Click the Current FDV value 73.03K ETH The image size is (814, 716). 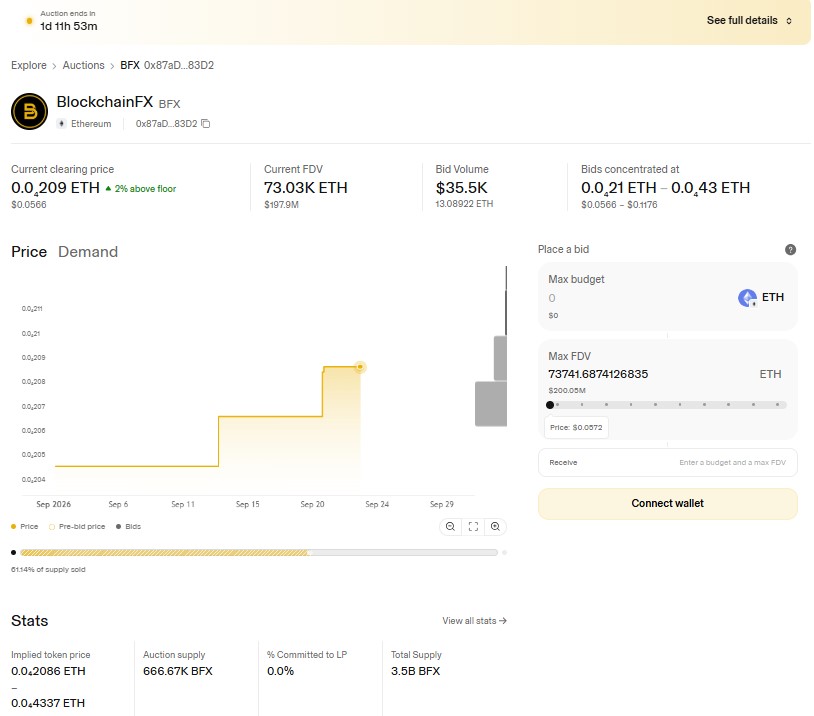click(x=305, y=187)
